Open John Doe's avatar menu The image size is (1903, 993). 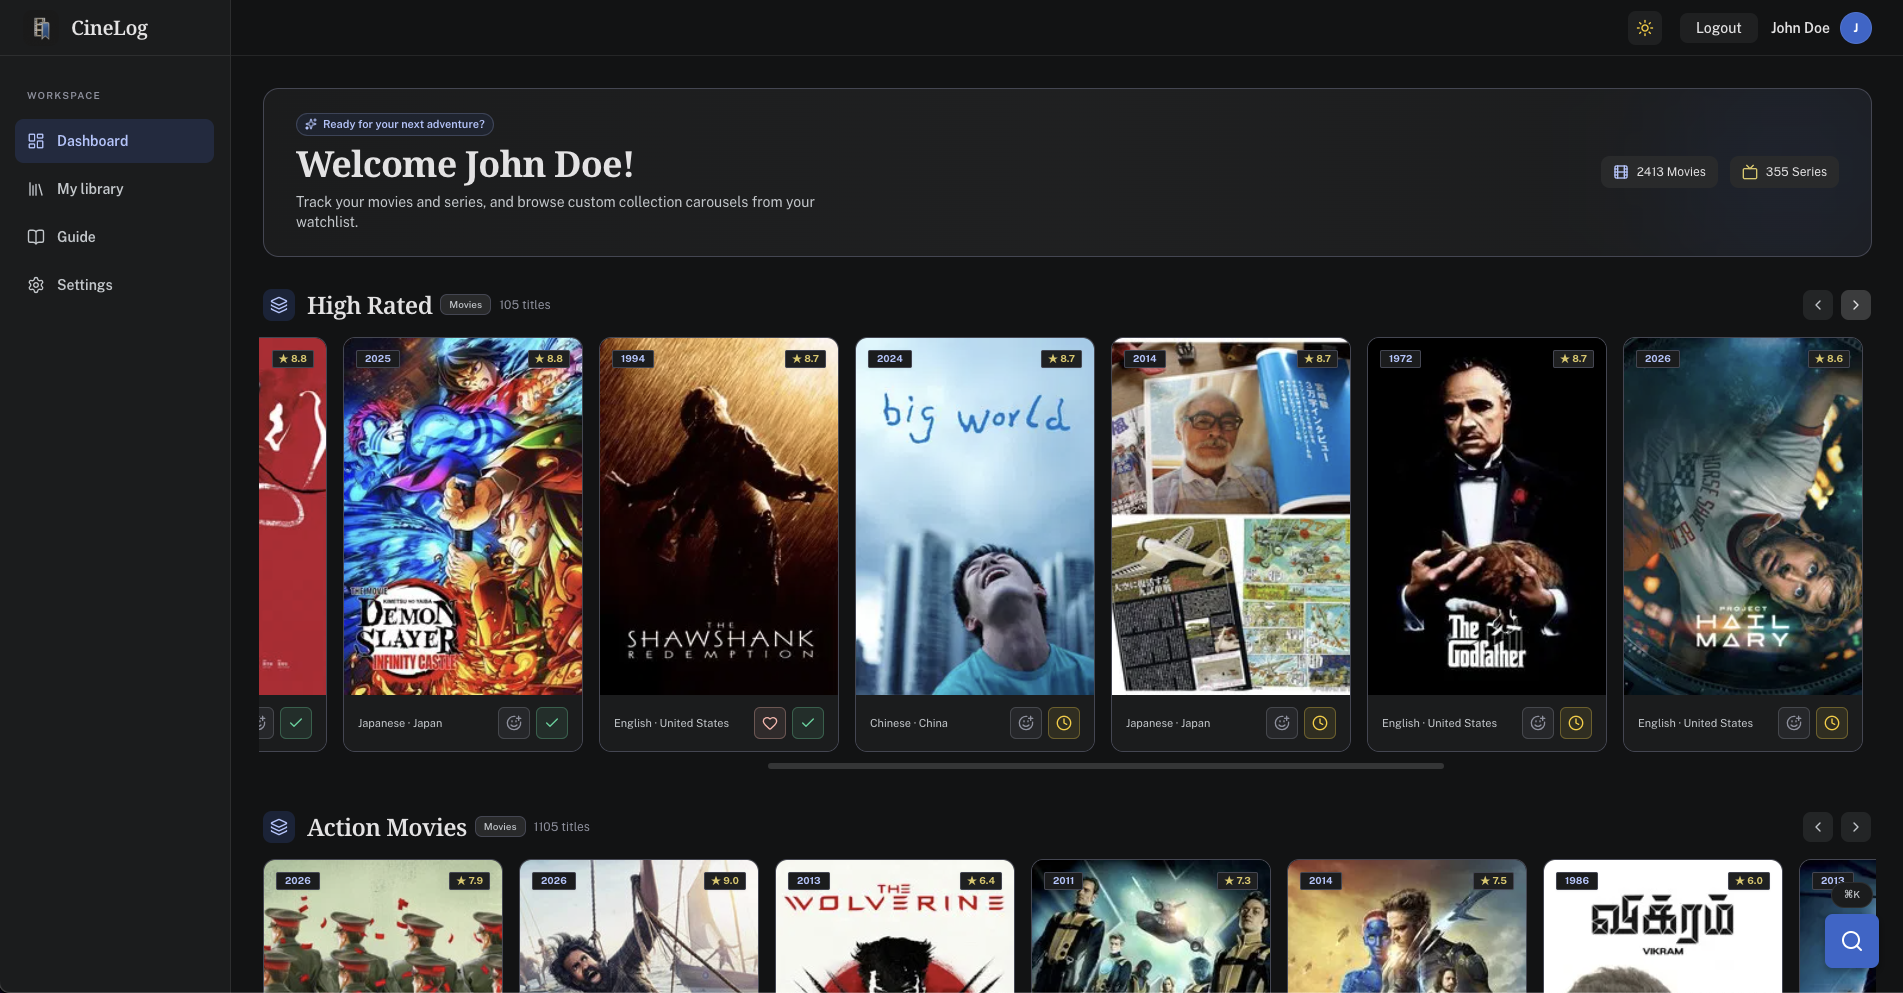[x=1856, y=28]
